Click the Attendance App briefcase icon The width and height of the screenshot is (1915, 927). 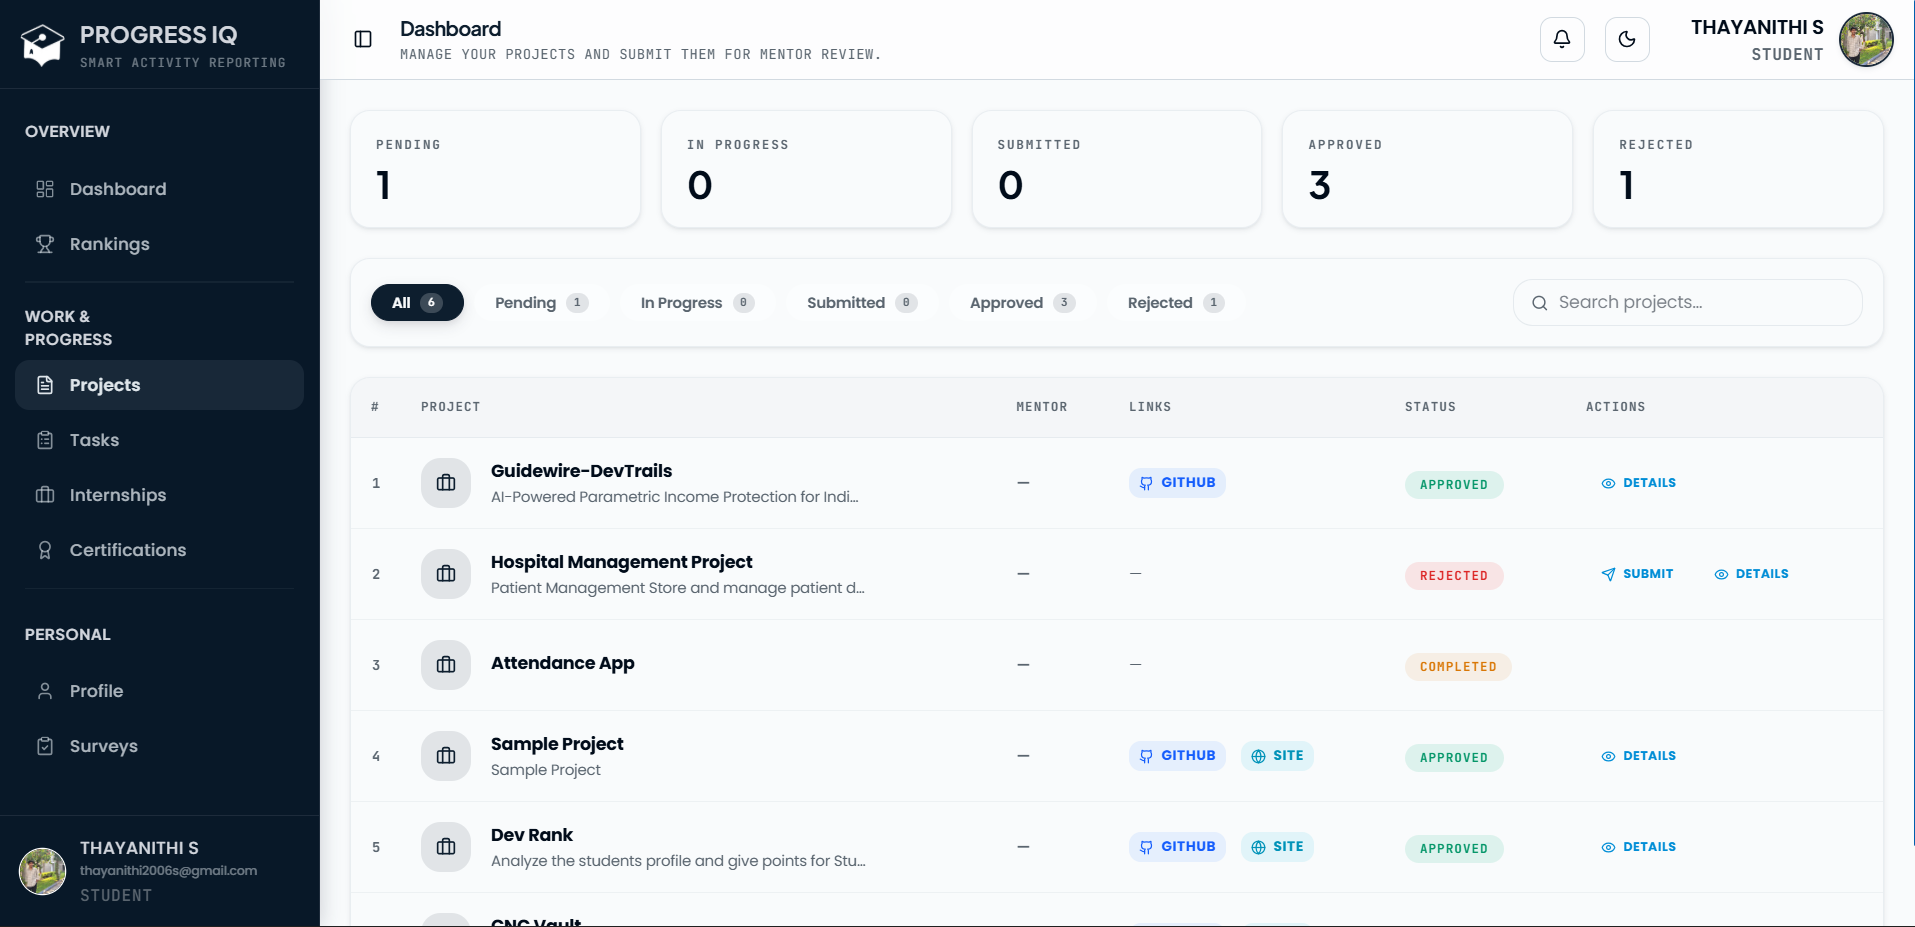pos(446,665)
